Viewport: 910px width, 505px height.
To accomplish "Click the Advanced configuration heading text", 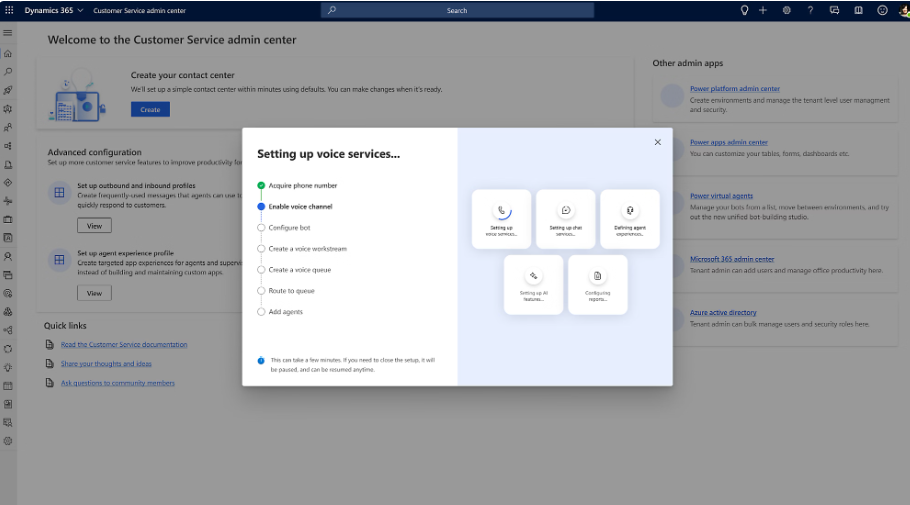I will click(95, 152).
